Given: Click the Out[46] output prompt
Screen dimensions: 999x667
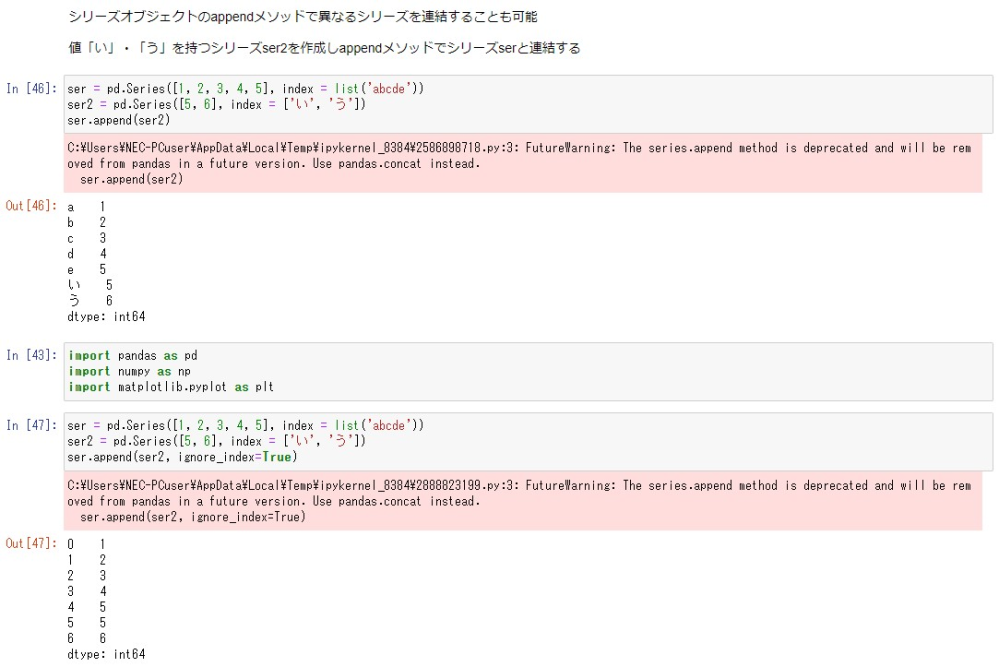Looking at the screenshot, I should 31,206.
